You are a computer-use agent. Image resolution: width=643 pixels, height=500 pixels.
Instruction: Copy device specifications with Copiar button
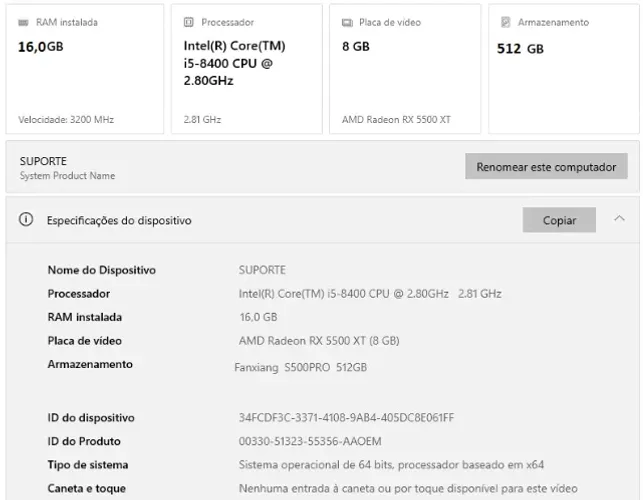pyautogui.click(x=559, y=220)
